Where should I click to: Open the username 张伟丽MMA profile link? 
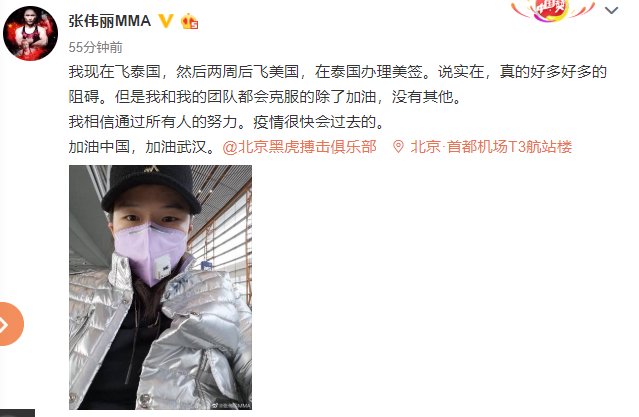tap(110, 21)
